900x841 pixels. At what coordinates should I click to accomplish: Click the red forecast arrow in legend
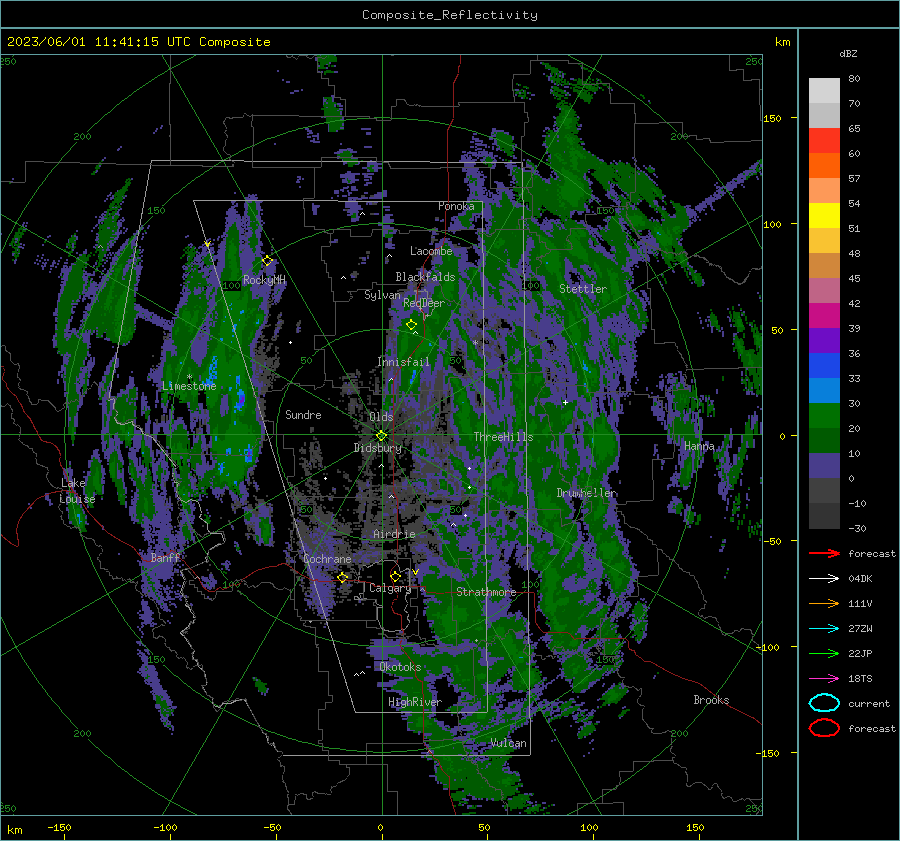(824, 553)
